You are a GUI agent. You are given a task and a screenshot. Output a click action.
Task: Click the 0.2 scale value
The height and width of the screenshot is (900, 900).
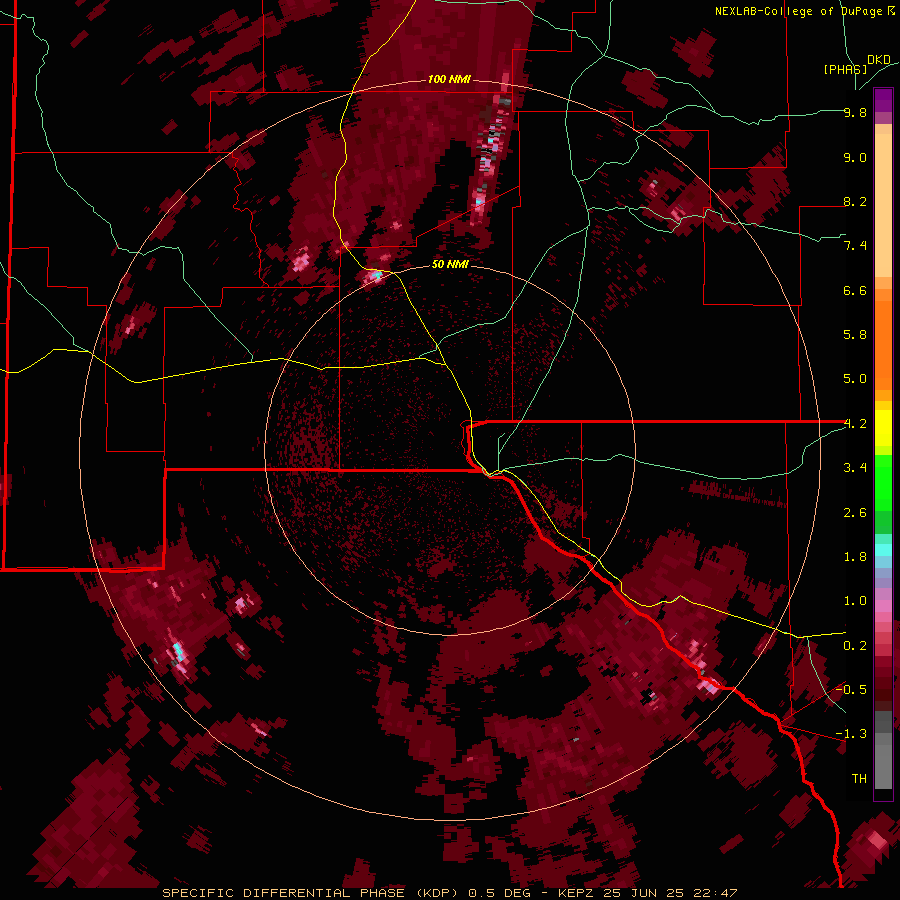[x=855, y=646]
